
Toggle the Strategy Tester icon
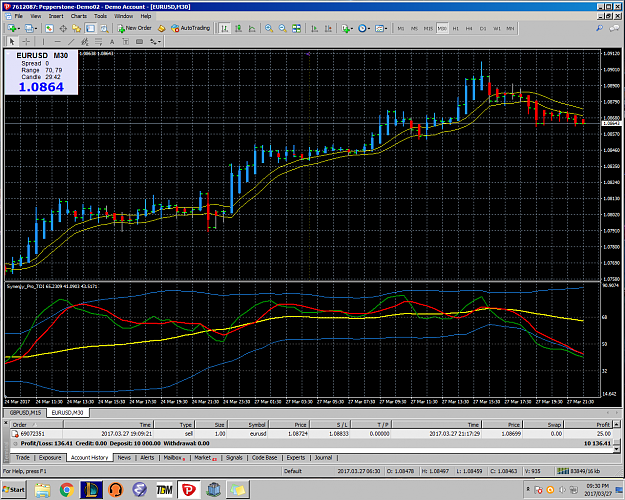click(x=104, y=28)
